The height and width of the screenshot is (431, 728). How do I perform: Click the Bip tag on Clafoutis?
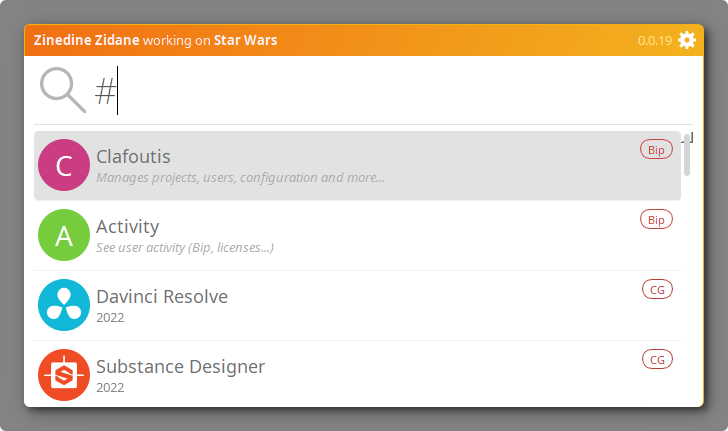(x=656, y=150)
